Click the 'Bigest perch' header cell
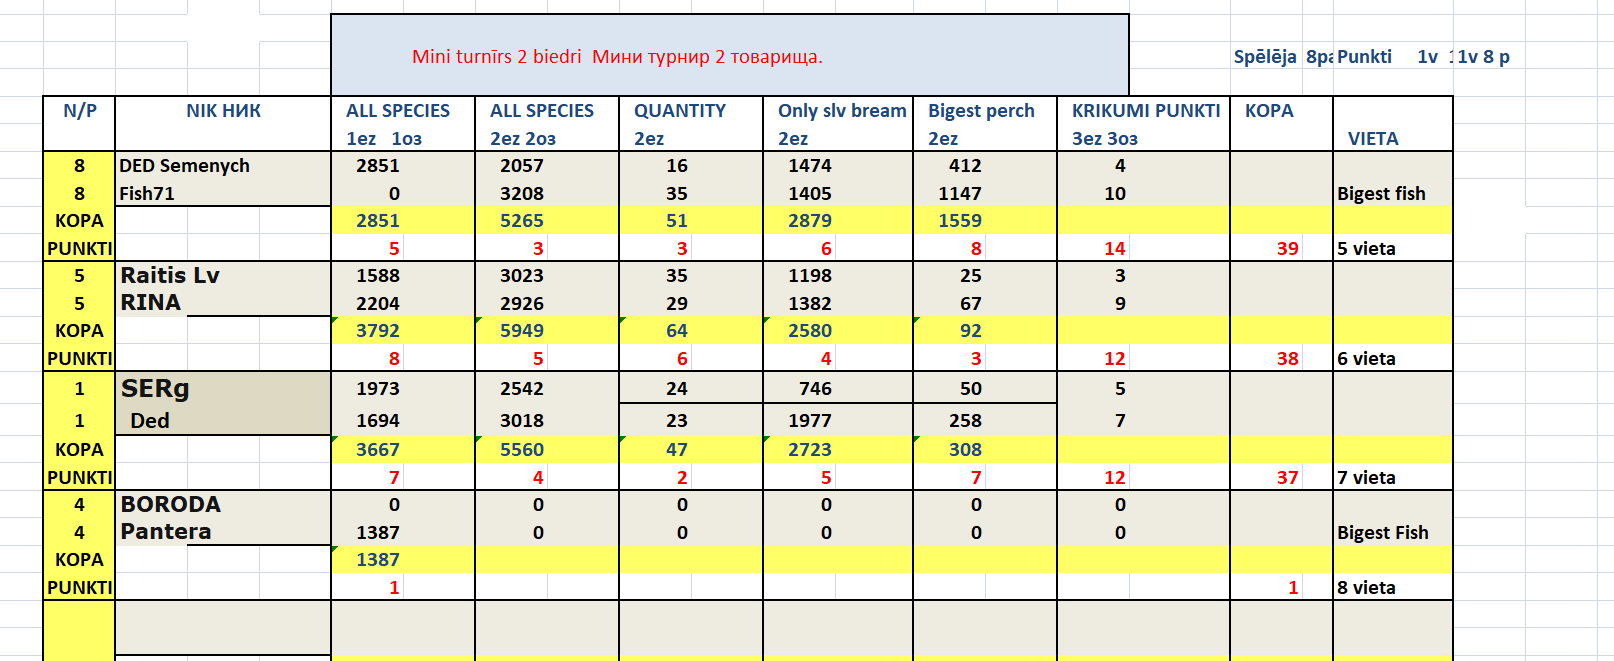 click(x=981, y=111)
